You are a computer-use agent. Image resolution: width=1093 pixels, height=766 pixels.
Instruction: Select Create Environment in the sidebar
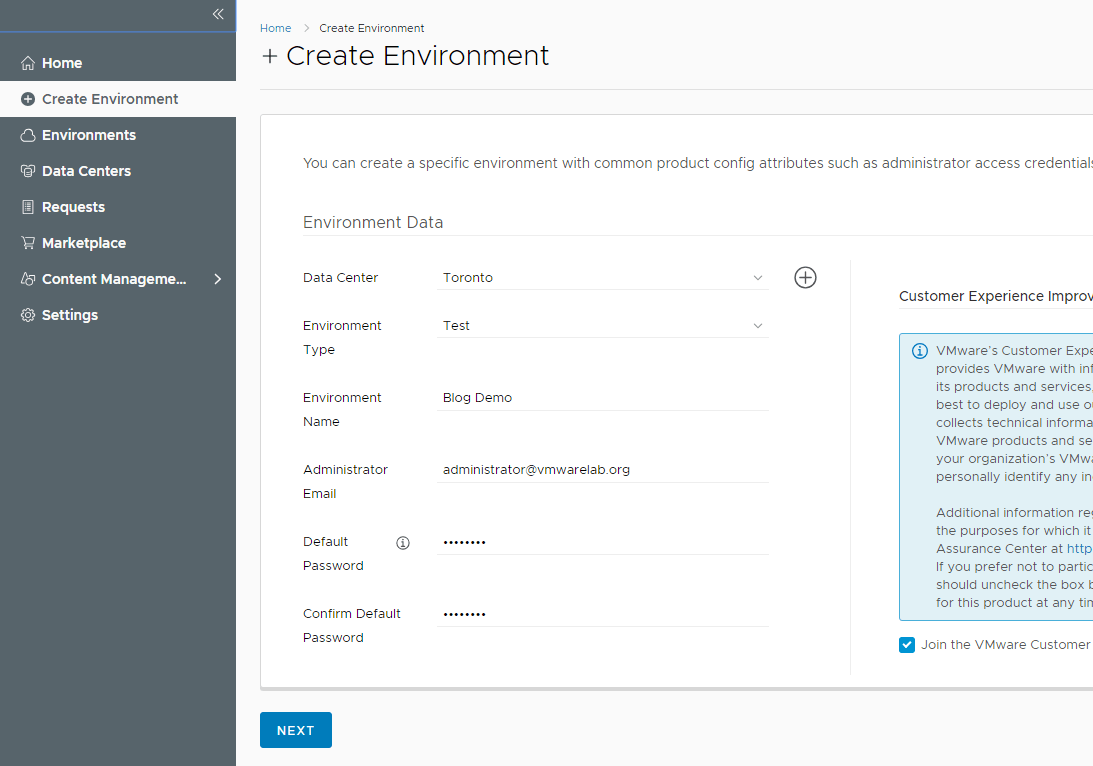coord(110,99)
